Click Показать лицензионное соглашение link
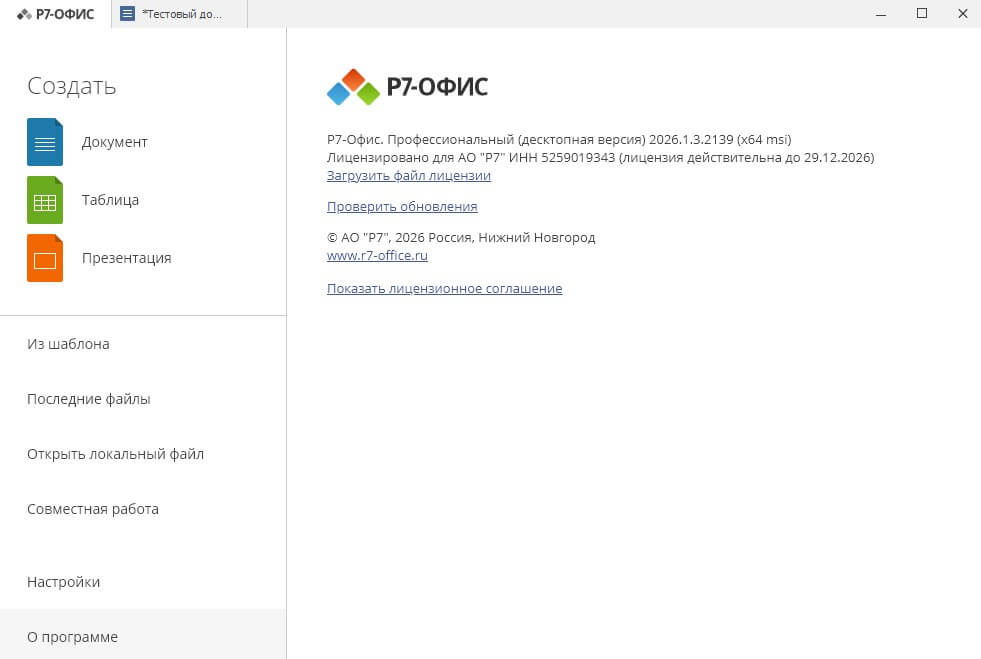This screenshot has width=981, height=659. point(444,289)
